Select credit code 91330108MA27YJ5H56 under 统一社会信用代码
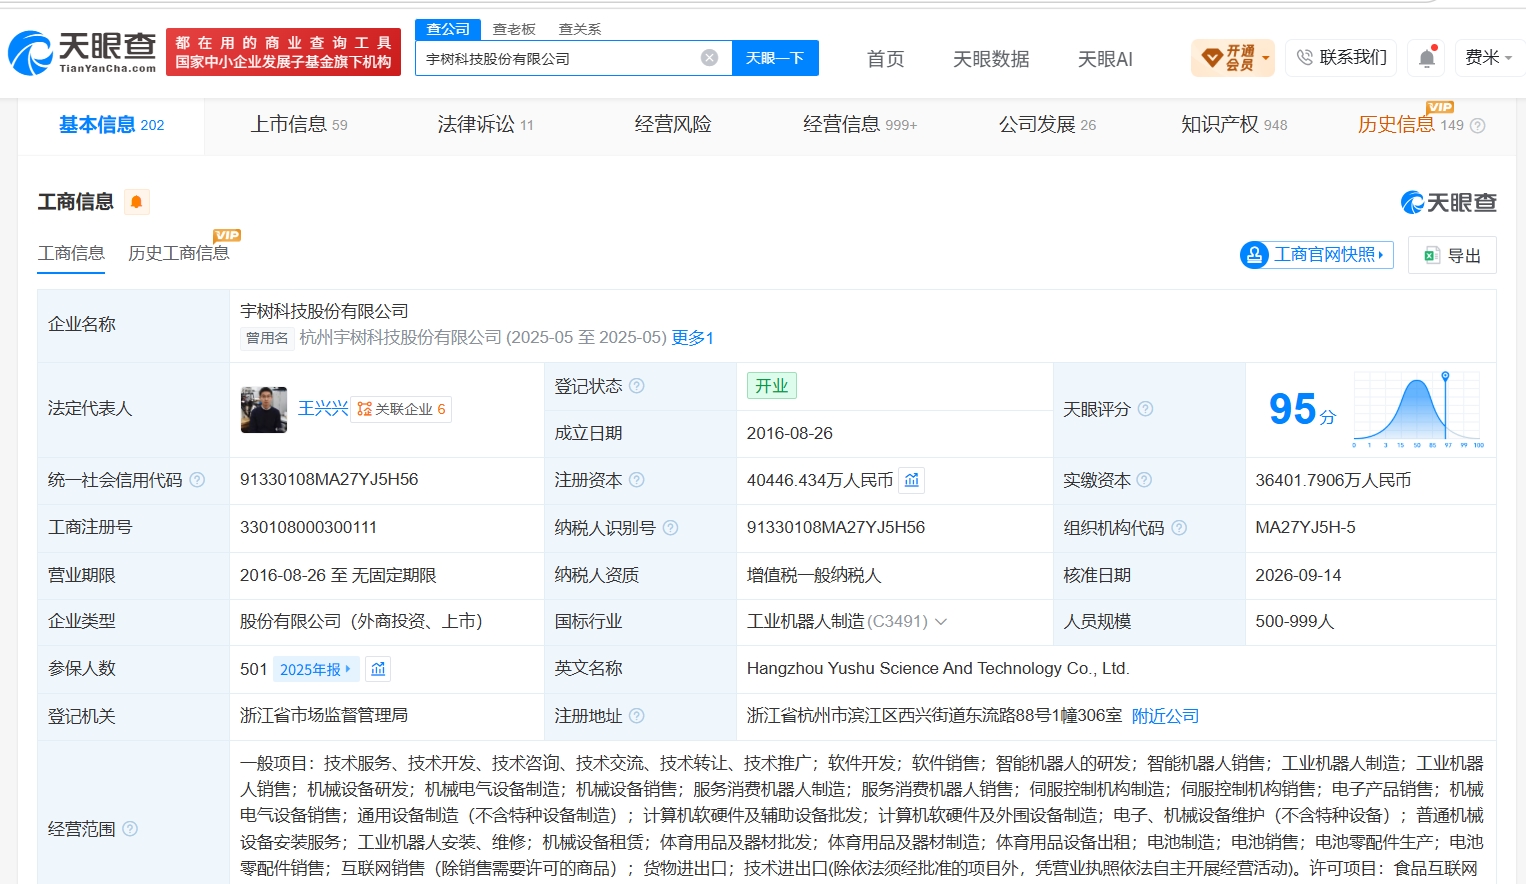Viewport: 1526px width, 884px height. (x=329, y=480)
